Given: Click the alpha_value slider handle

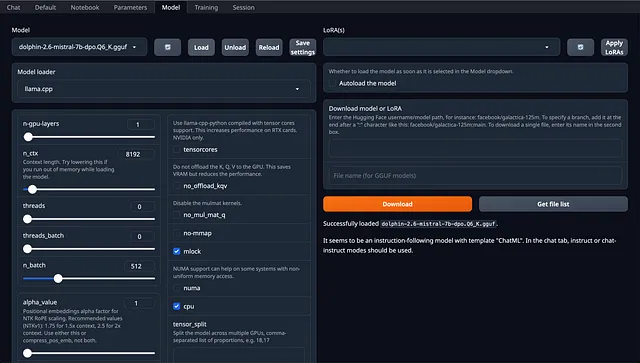Looking at the screenshot, I should [x=27, y=353].
